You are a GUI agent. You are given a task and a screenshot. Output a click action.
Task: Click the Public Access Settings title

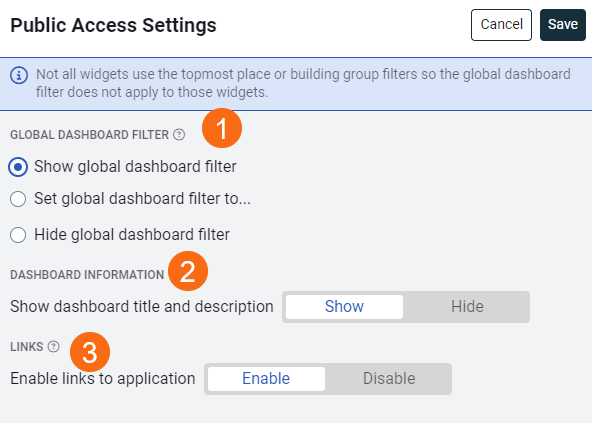click(x=113, y=25)
